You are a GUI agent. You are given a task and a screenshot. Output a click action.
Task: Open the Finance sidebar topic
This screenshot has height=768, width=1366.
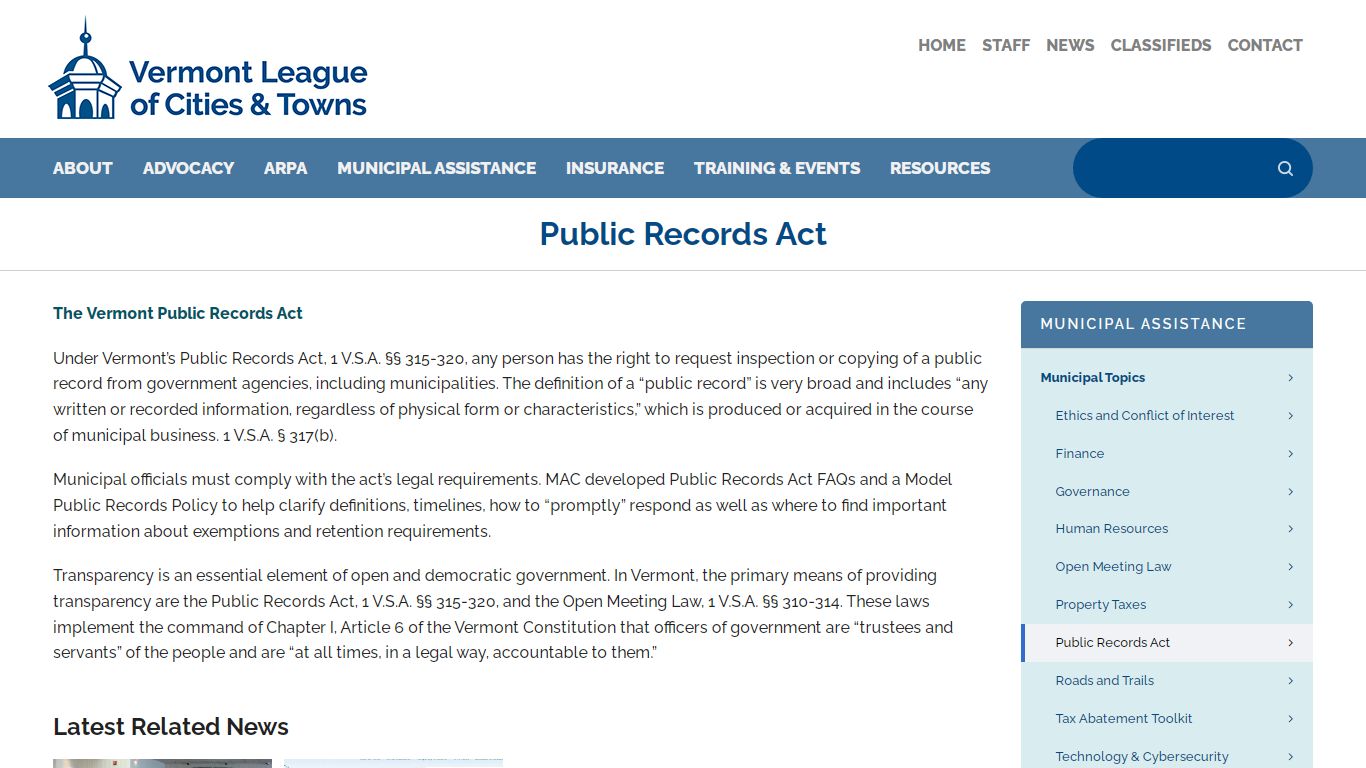1080,454
